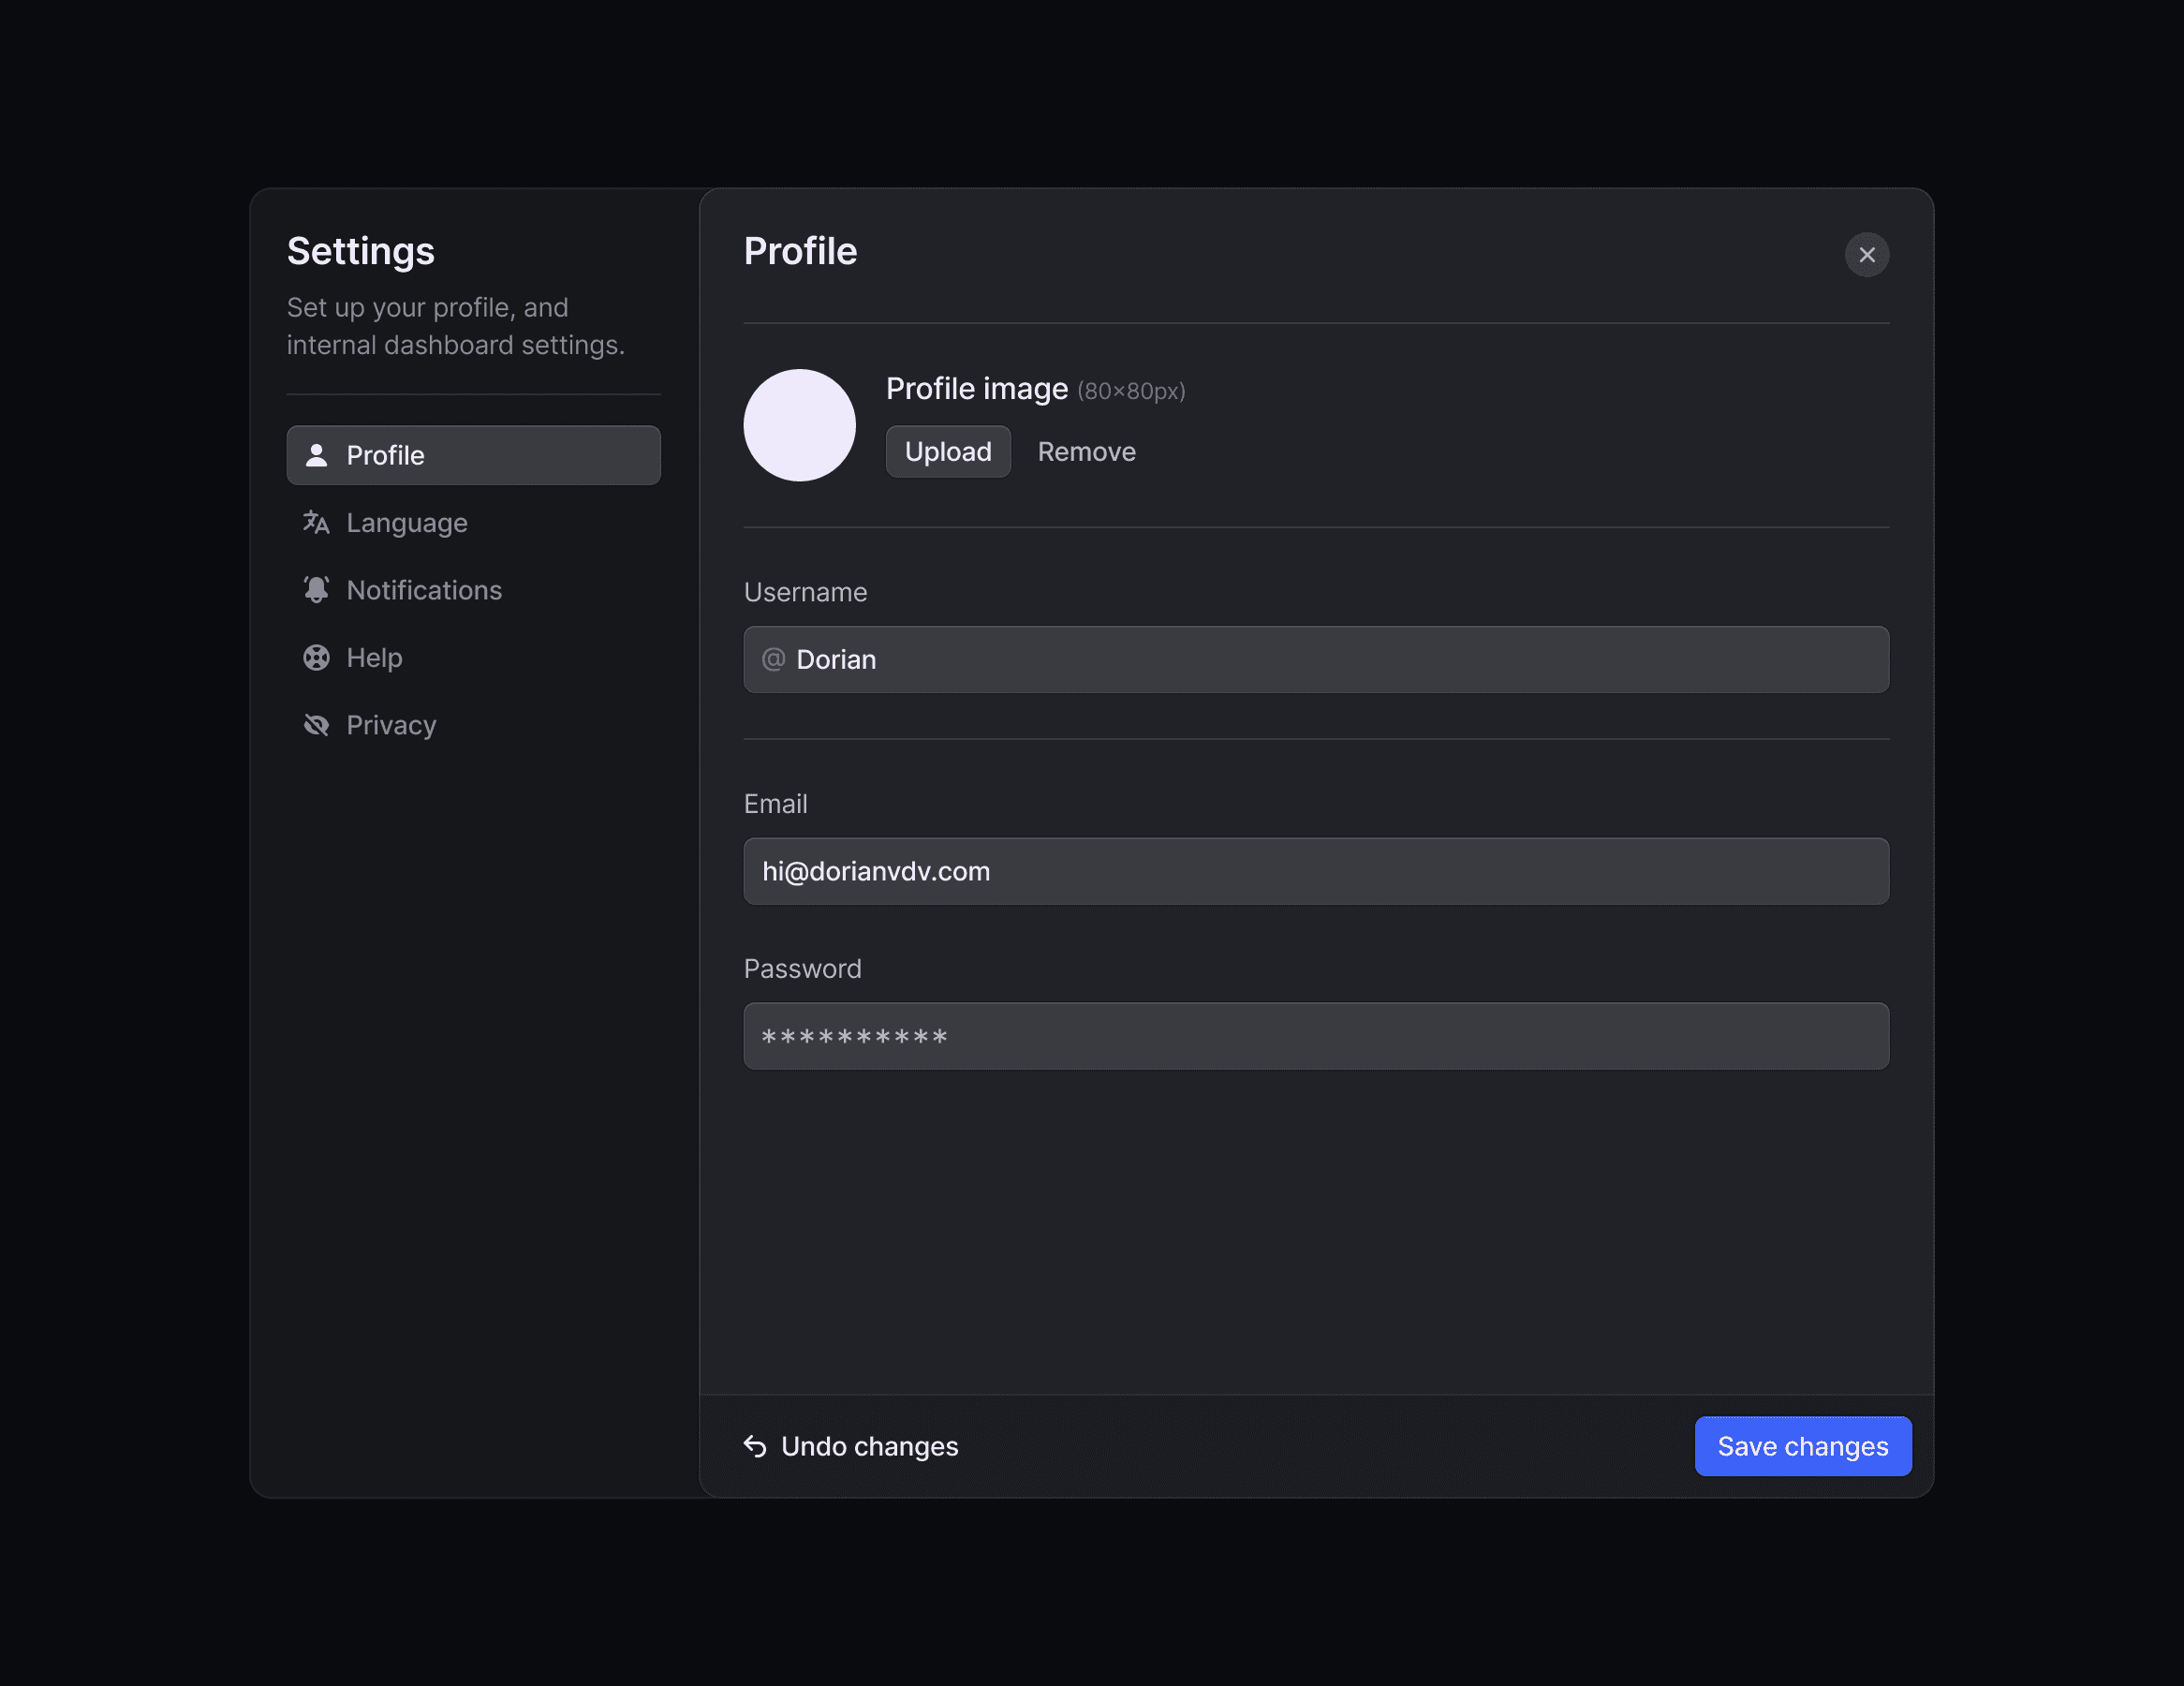
Task: Click the person icon beside Profile
Action: (316, 455)
